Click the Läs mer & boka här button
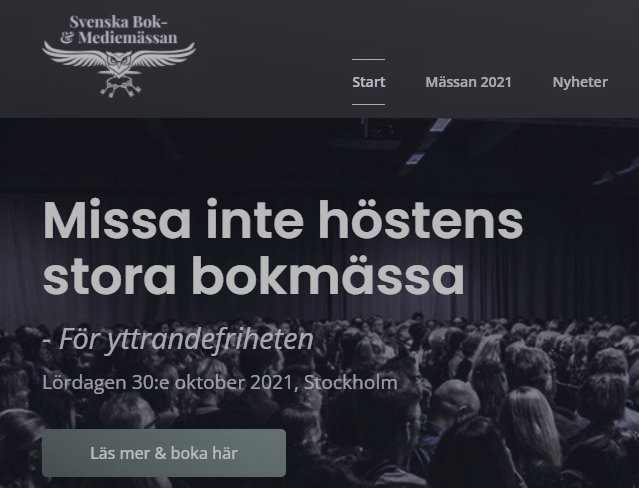This screenshot has height=488, width=639. click(164, 453)
